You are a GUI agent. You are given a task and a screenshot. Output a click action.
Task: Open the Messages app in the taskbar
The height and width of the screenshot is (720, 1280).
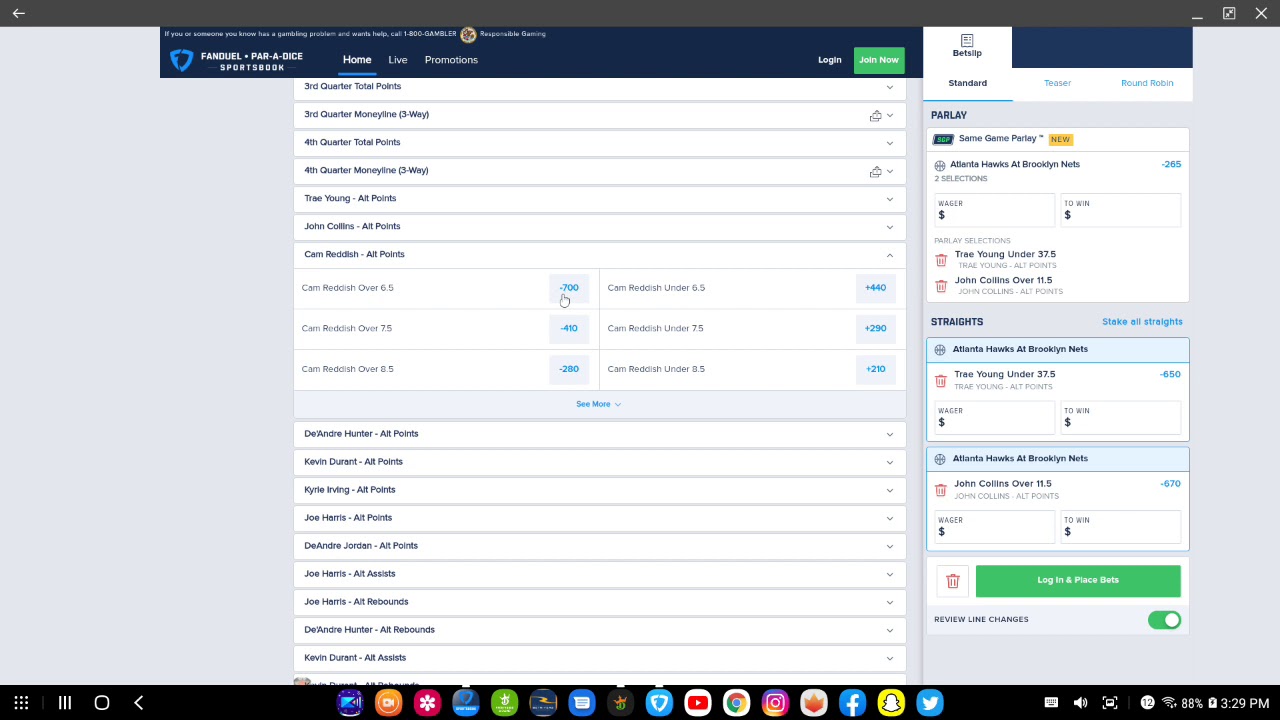(x=581, y=703)
